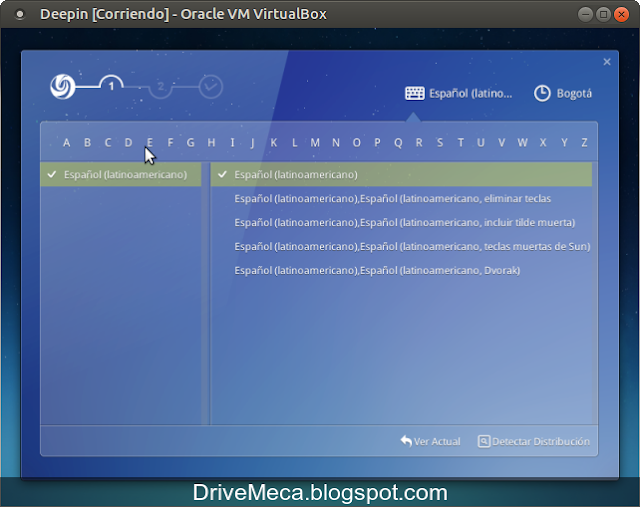Show layouts starting with V

tap(502, 142)
